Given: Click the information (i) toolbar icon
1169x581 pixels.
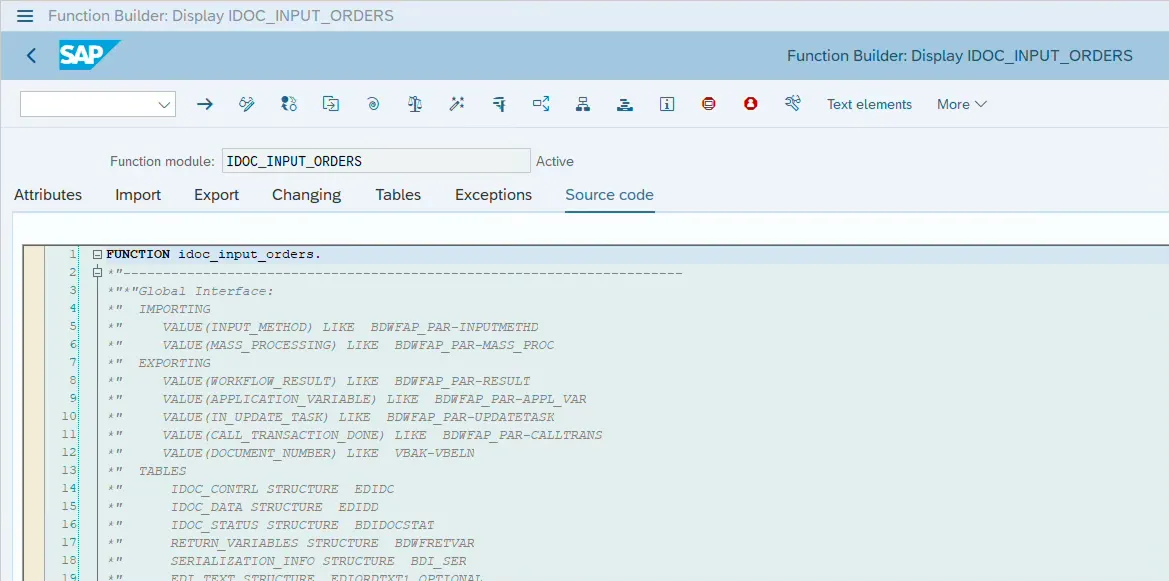Looking at the screenshot, I should coord(667,104).
